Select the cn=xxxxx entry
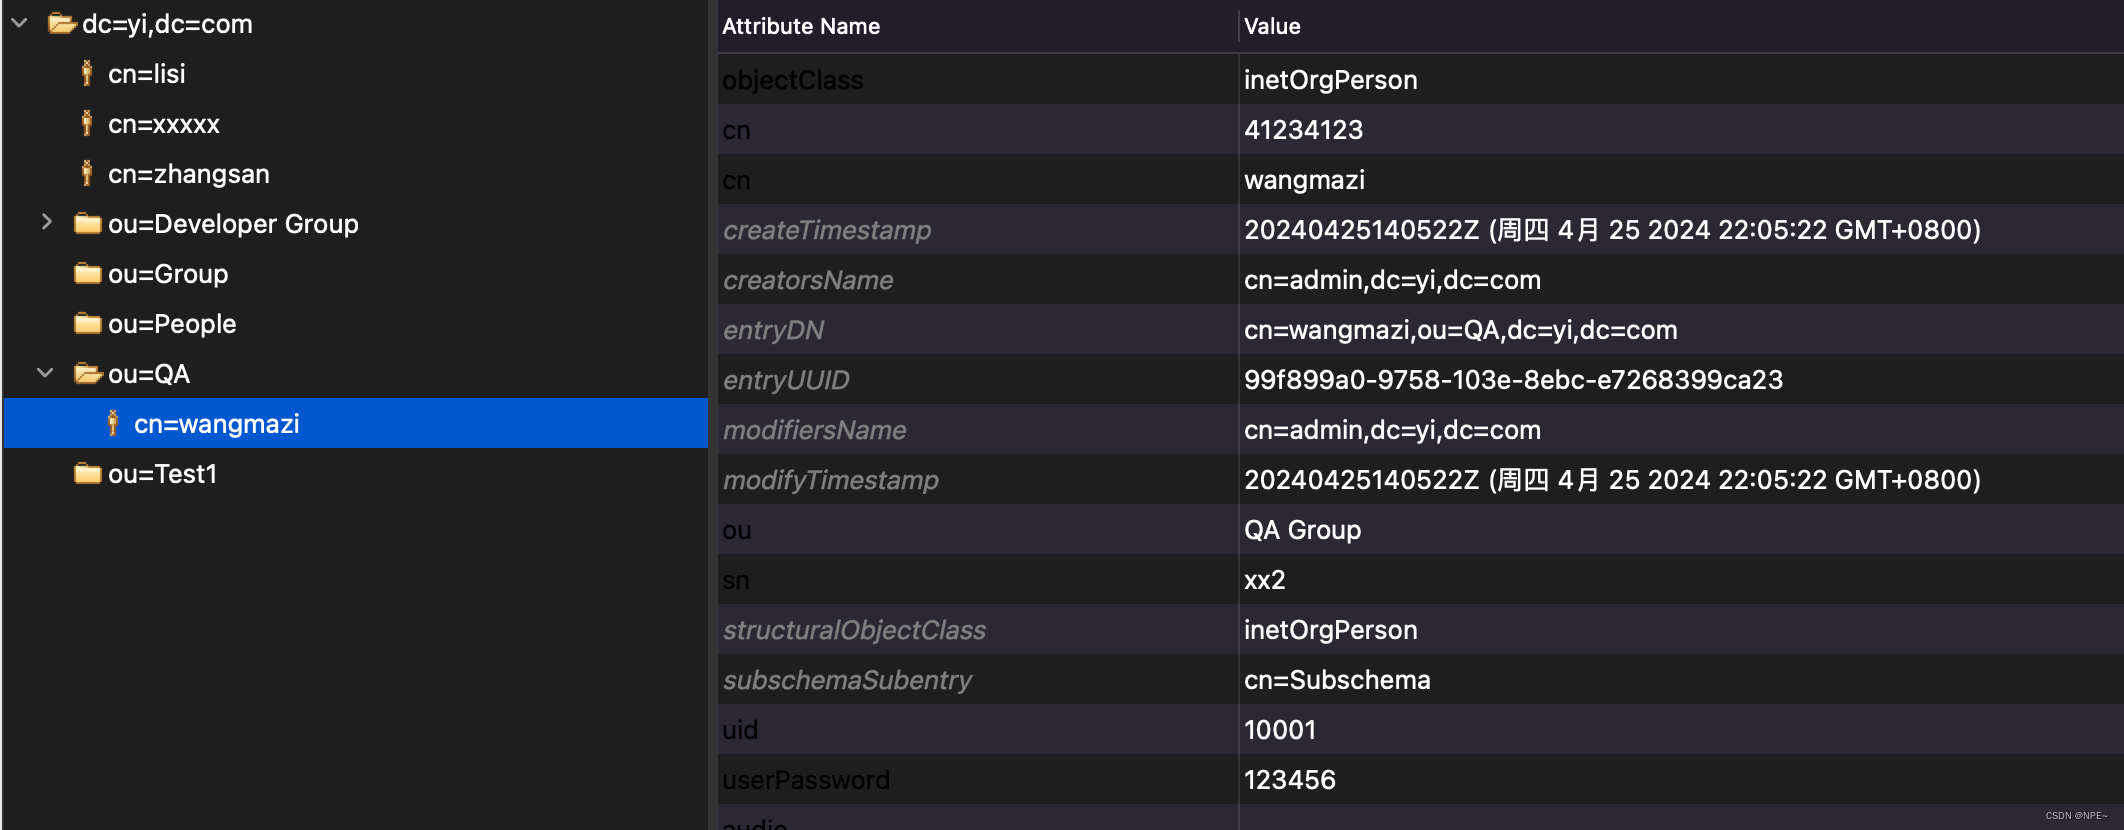Viewport: 2124px width, 830px height. click(x=164, y=124)
